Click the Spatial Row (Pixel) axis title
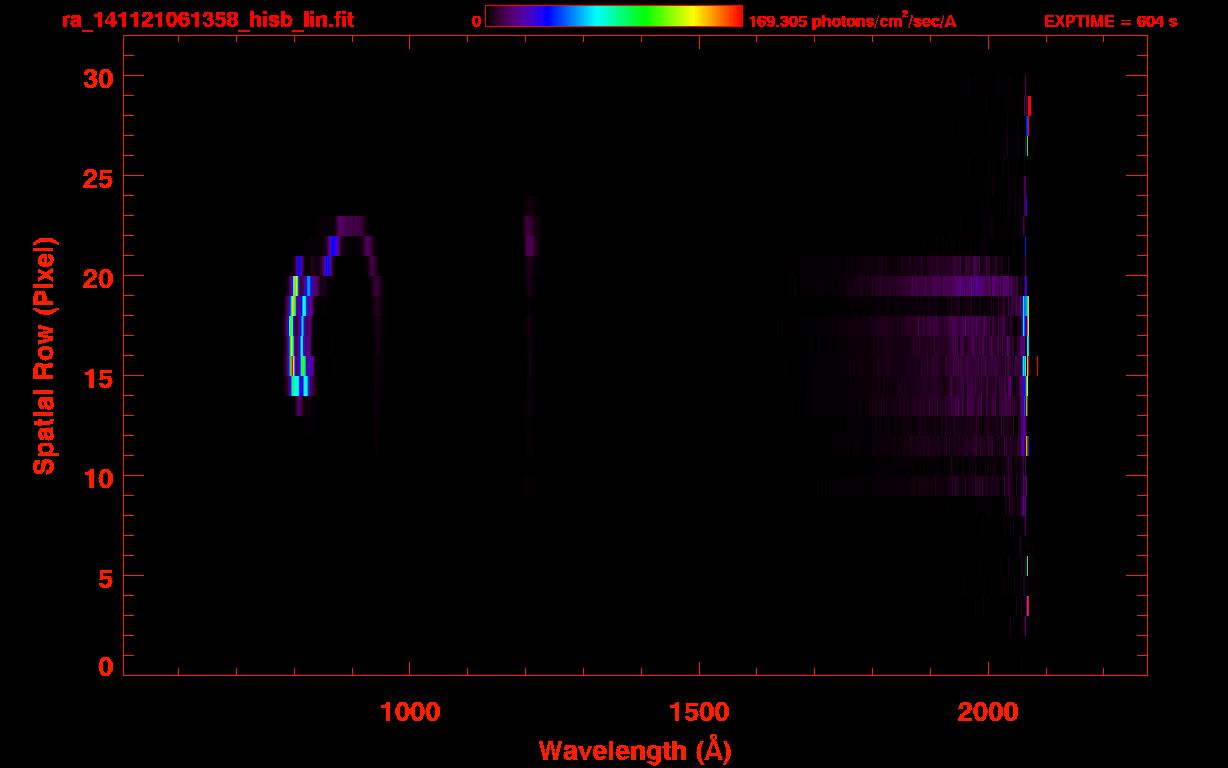 (x=44, y=356)
